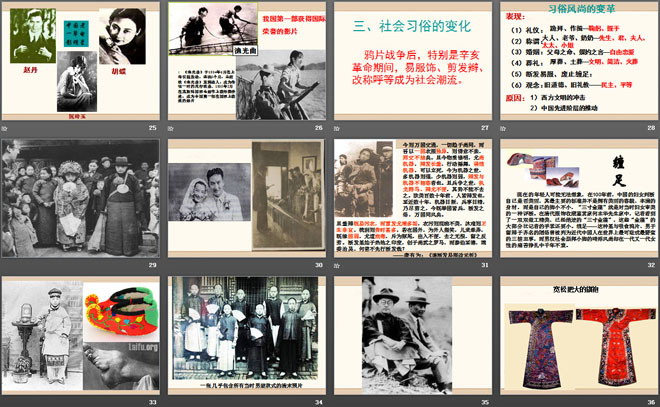
Task: Select slide 26 thumbnail about 渔光曲 film
Action: coord(247,61)
